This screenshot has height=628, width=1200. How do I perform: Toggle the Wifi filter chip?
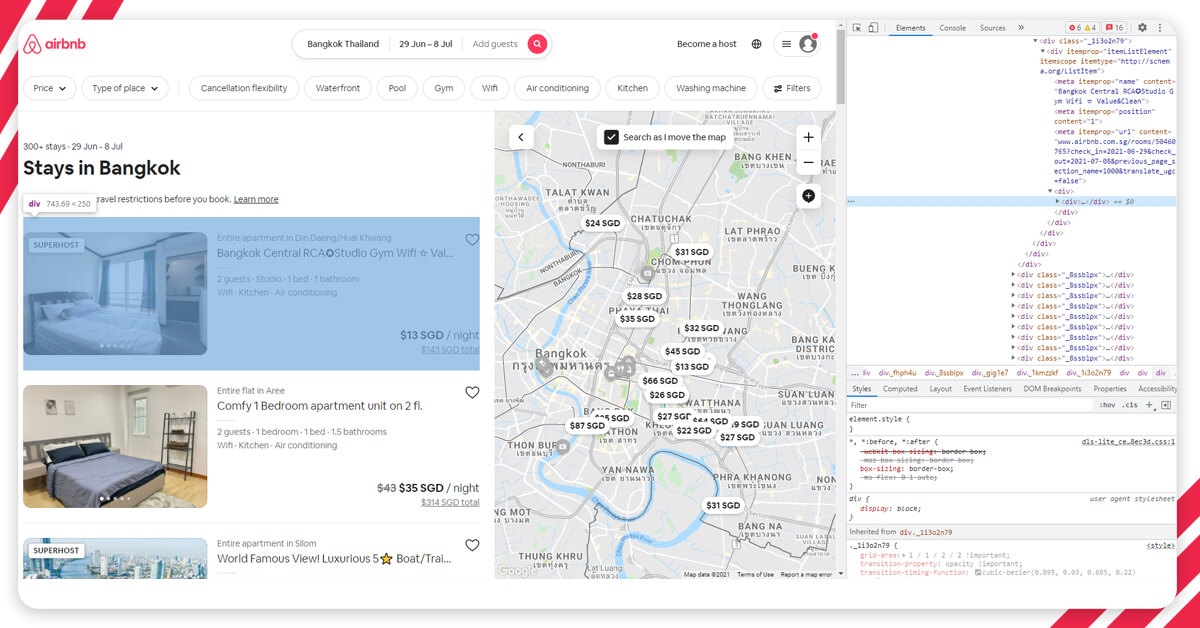click(490, 88)
